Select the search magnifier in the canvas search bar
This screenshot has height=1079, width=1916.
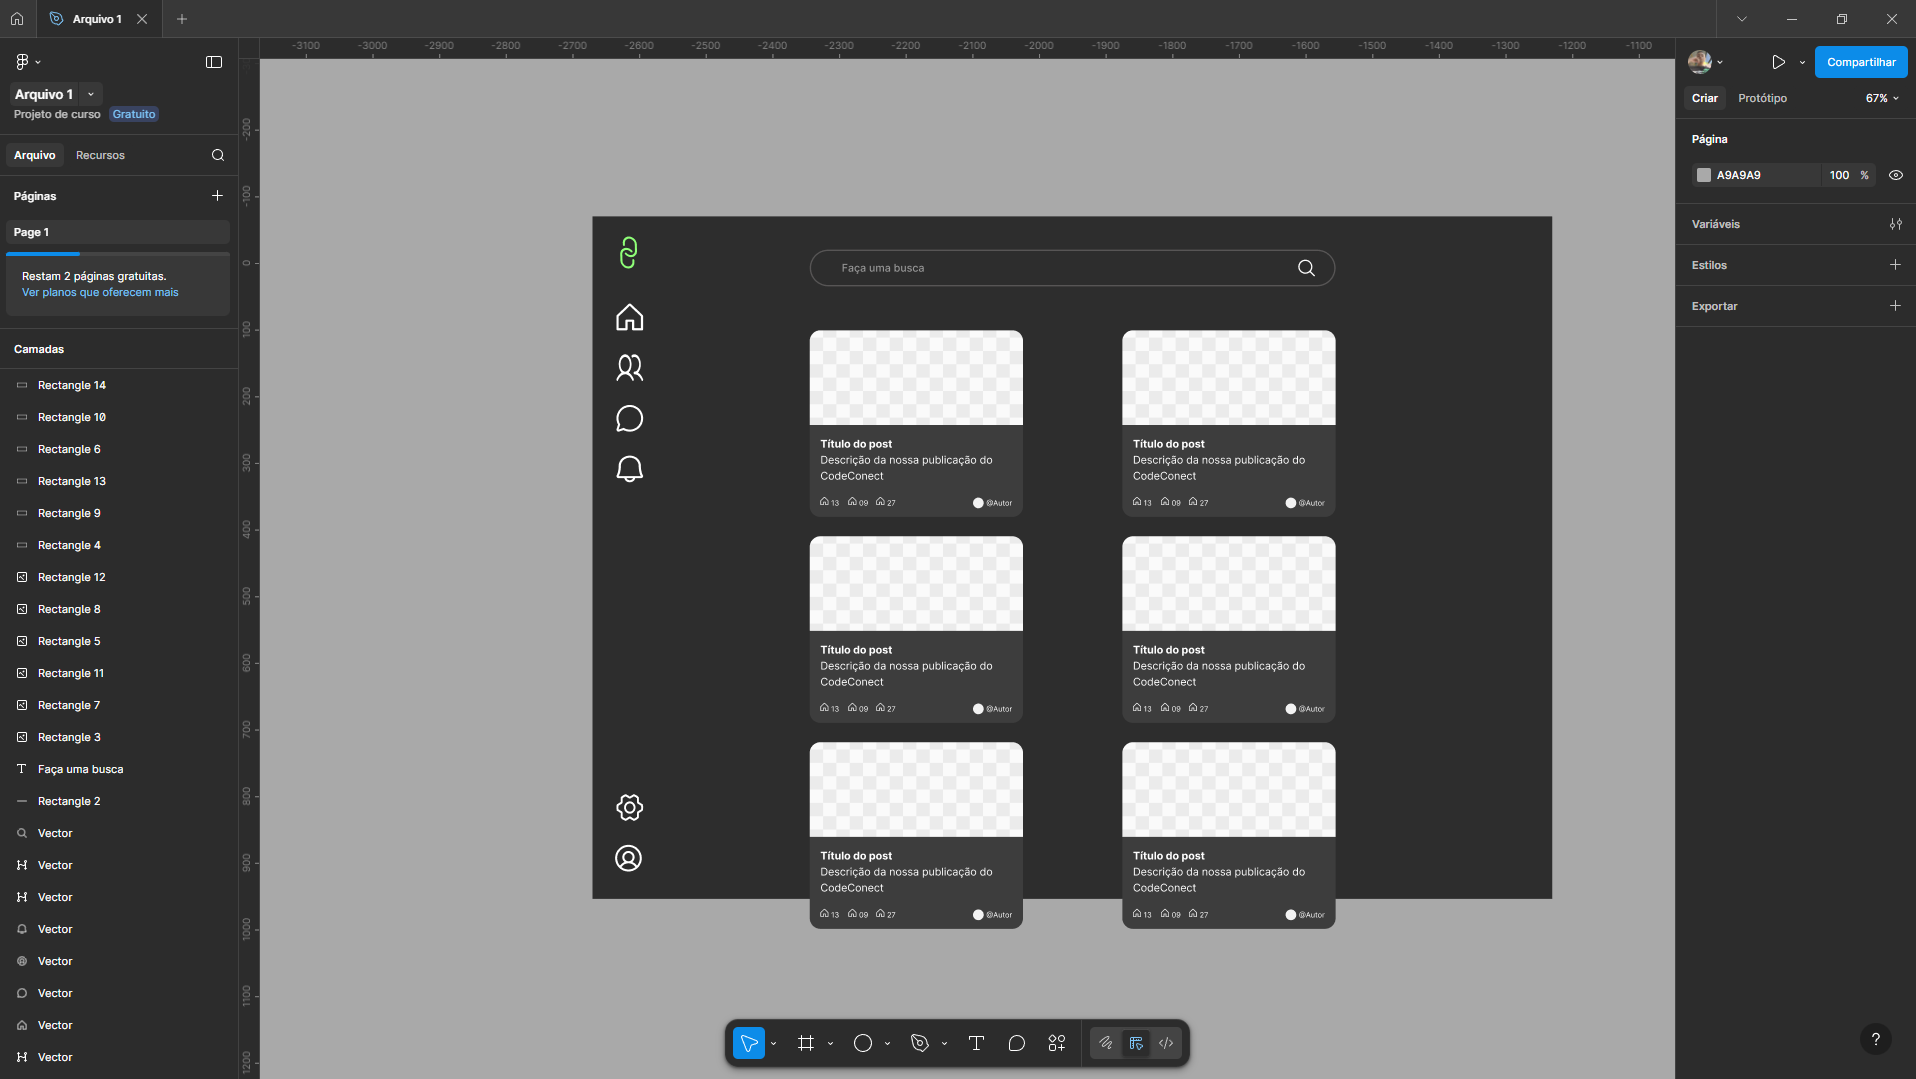pos(1306,268)
